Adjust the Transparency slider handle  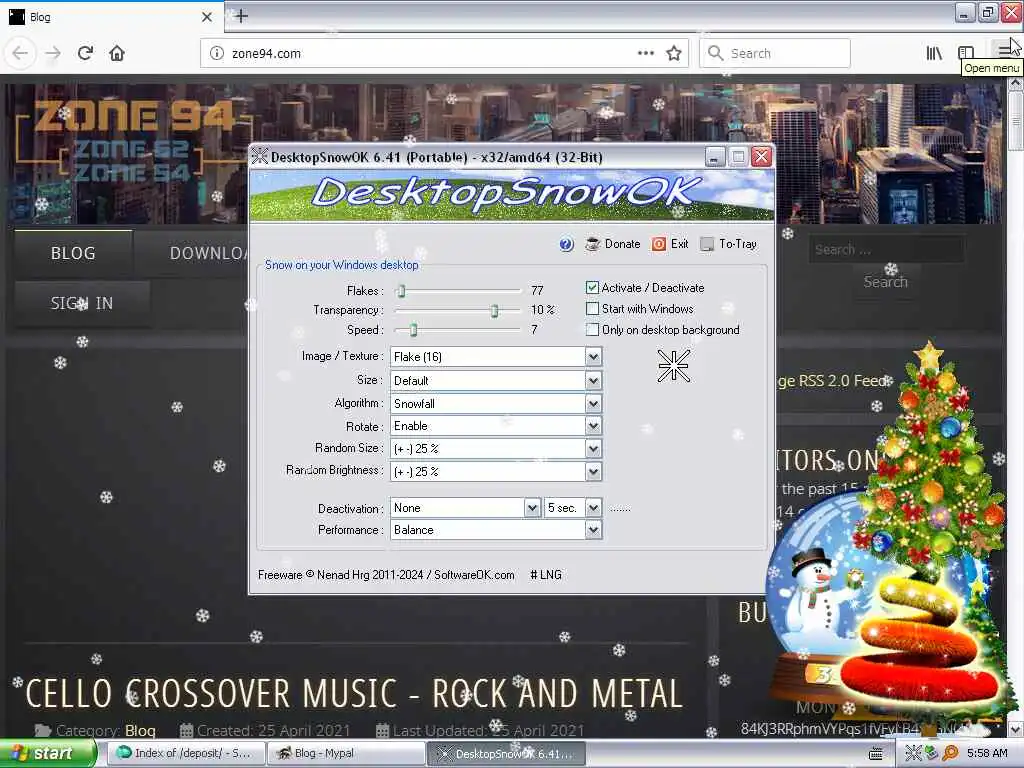pos(494,310)
